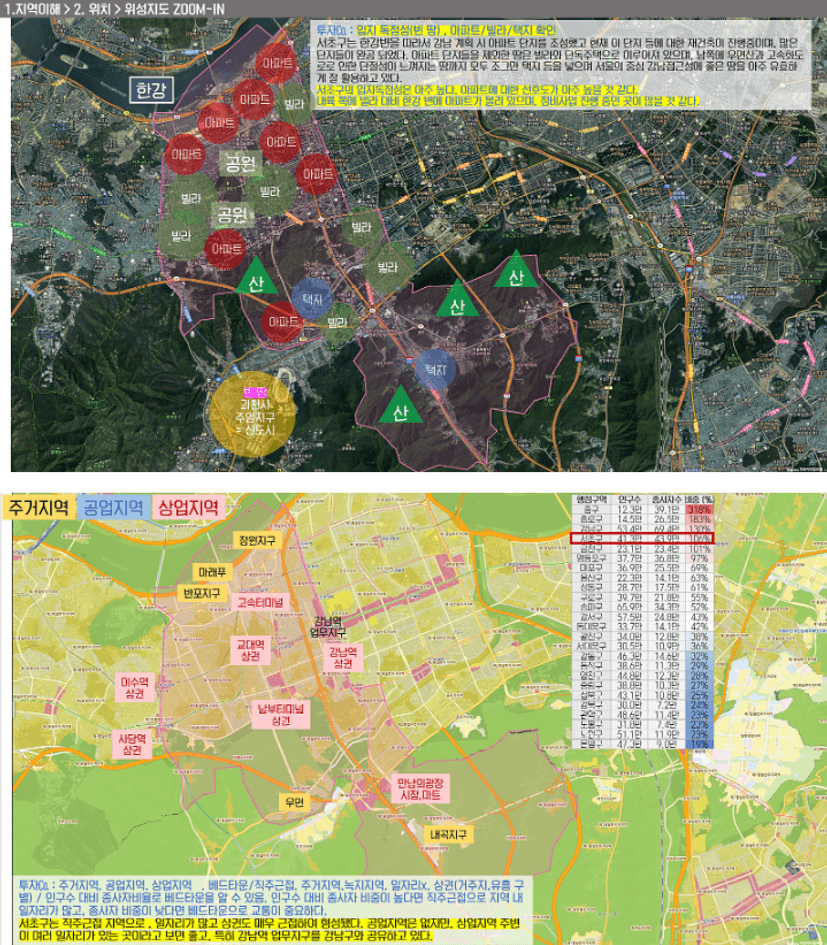Select the 만남의광장 시장,마트 label
Viewport: 827px width, 945px height.
(x=420, y=789)
